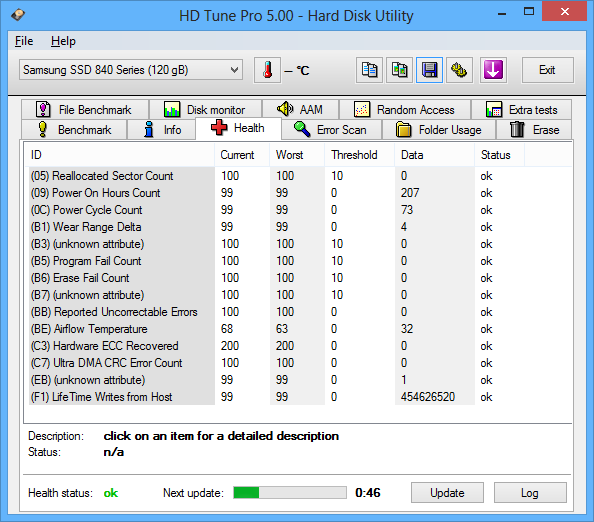Click the Data column header
594x522 pixels.
(435, 155)
